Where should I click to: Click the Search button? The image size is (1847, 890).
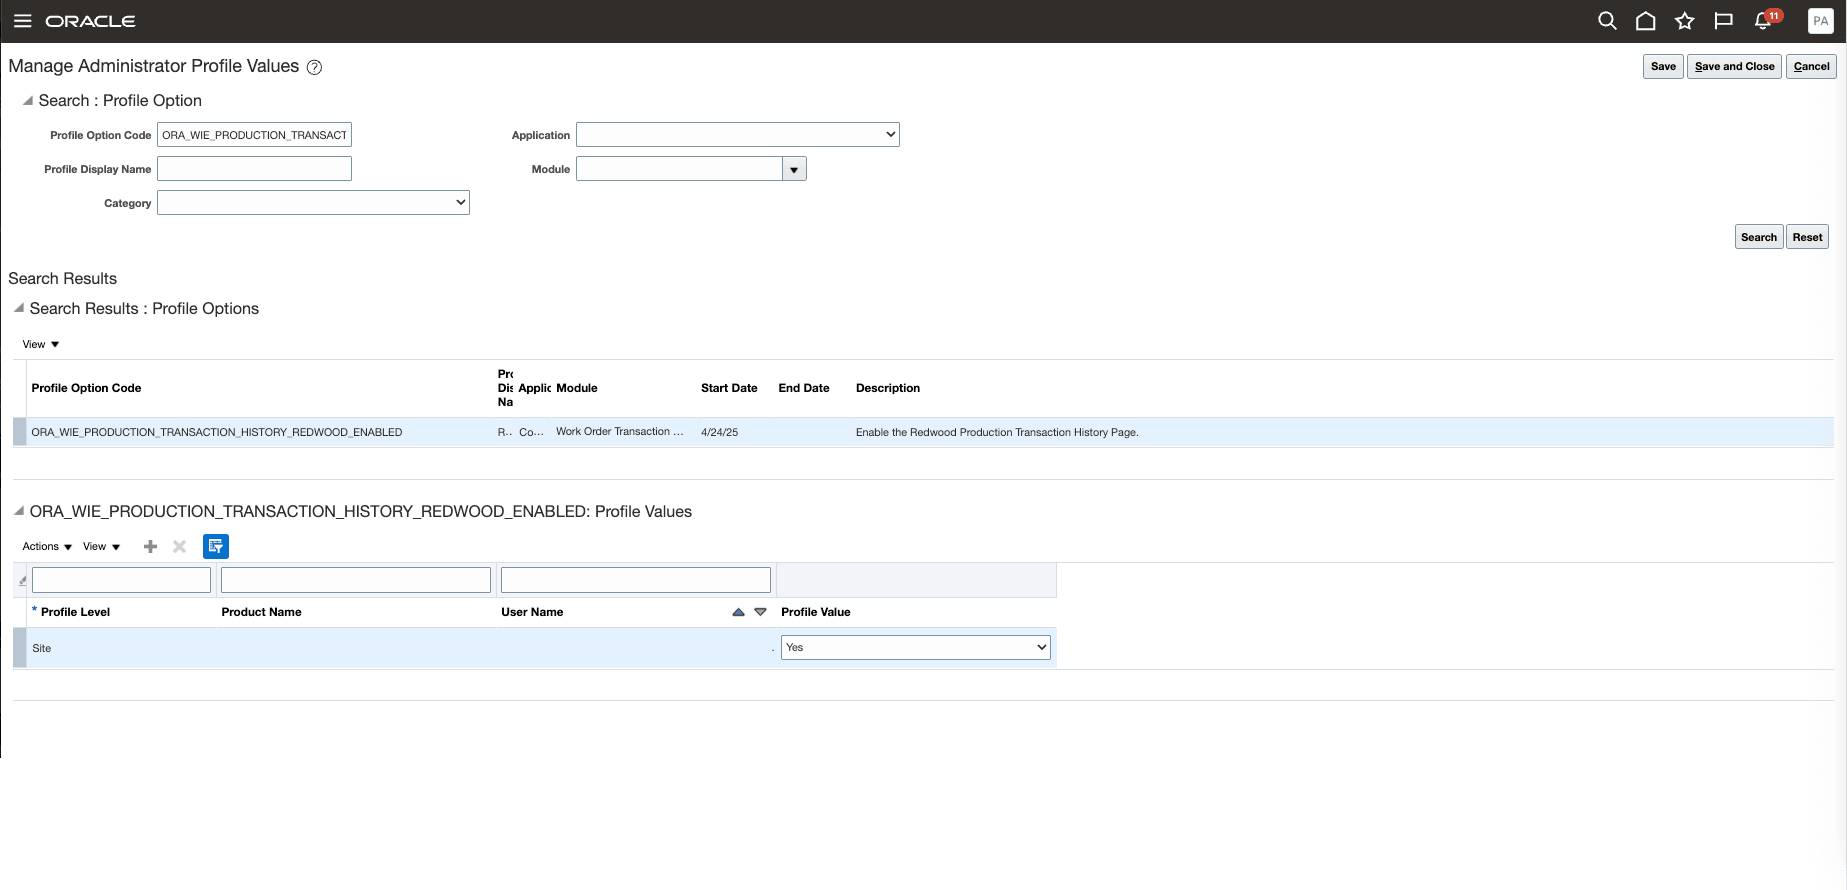[x=1759, y=237]
